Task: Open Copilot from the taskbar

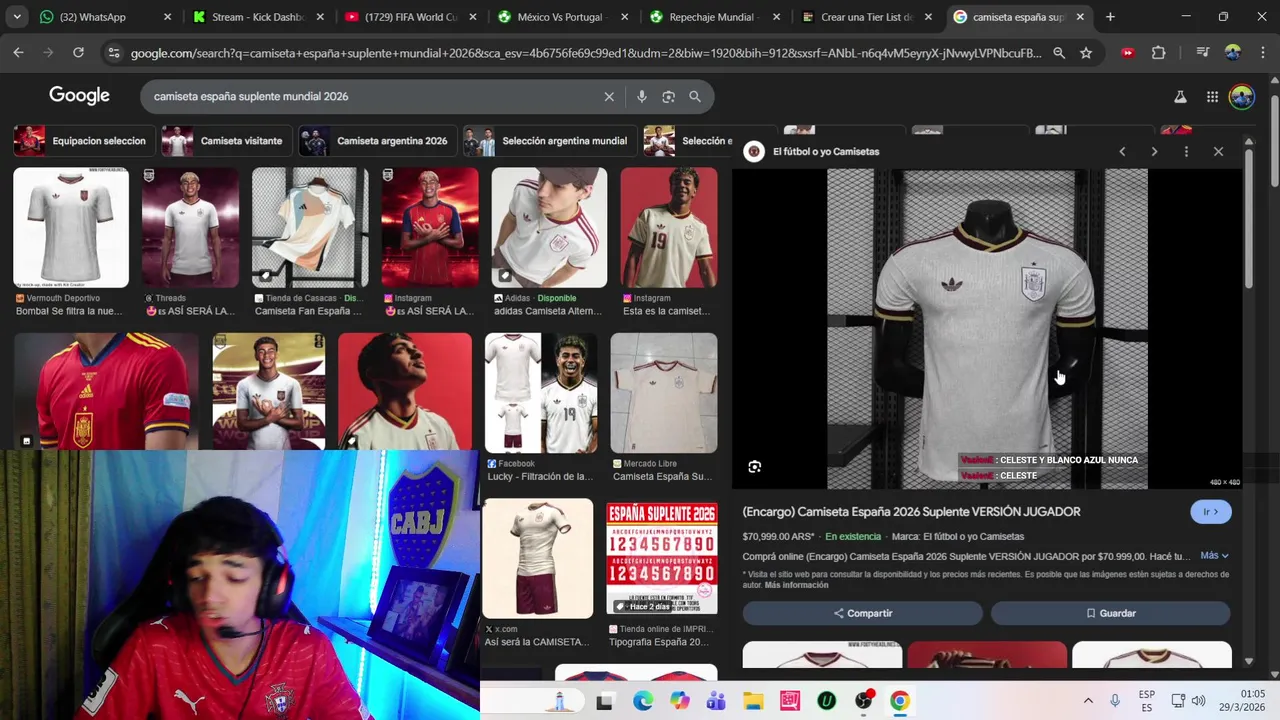Action: coord(680,701)
